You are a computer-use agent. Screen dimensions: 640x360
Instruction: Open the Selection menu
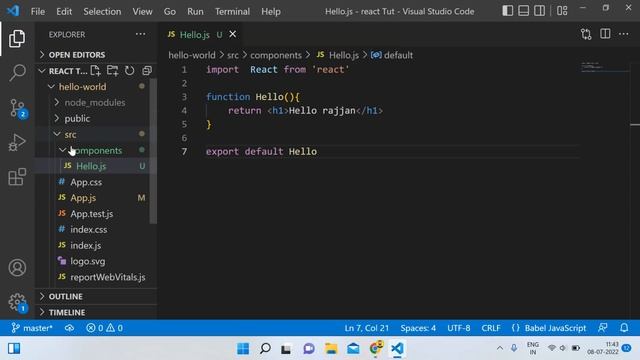102,11
